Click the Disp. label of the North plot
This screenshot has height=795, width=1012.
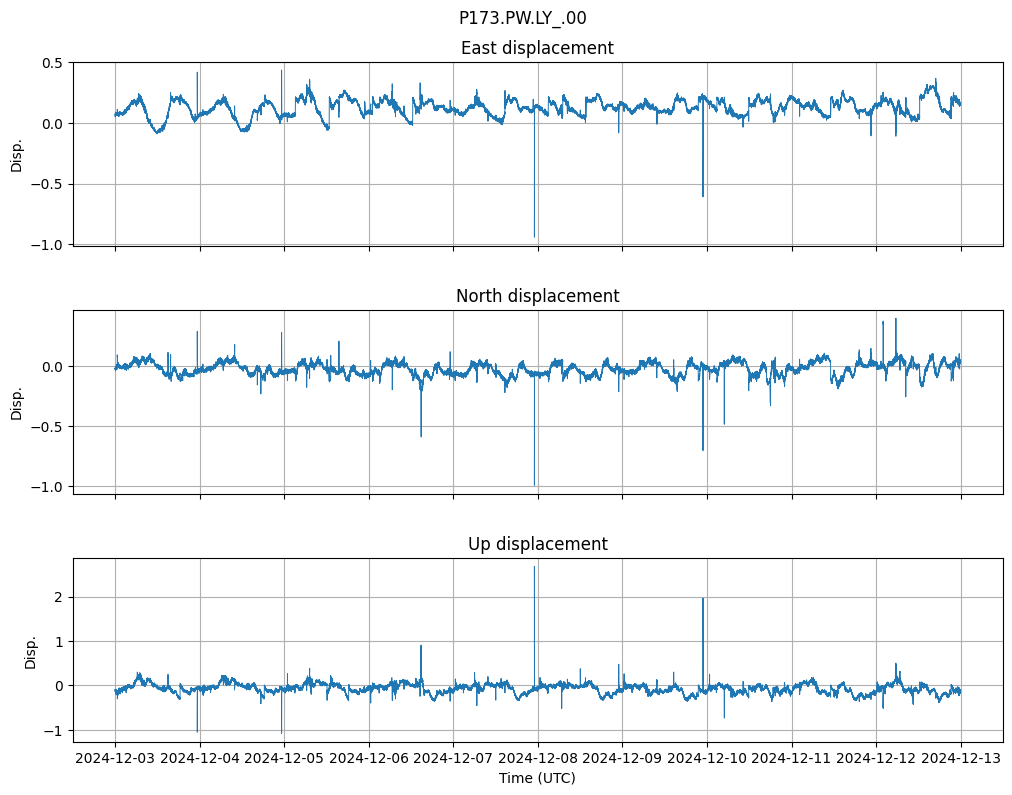[17, 403]
